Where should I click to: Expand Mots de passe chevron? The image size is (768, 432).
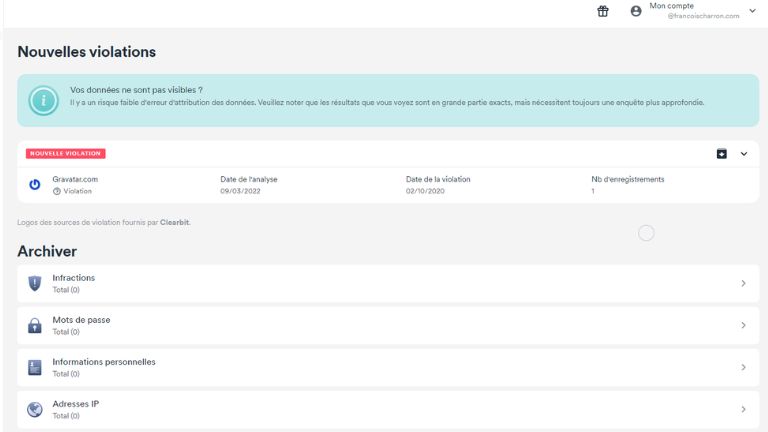(743, 326)
